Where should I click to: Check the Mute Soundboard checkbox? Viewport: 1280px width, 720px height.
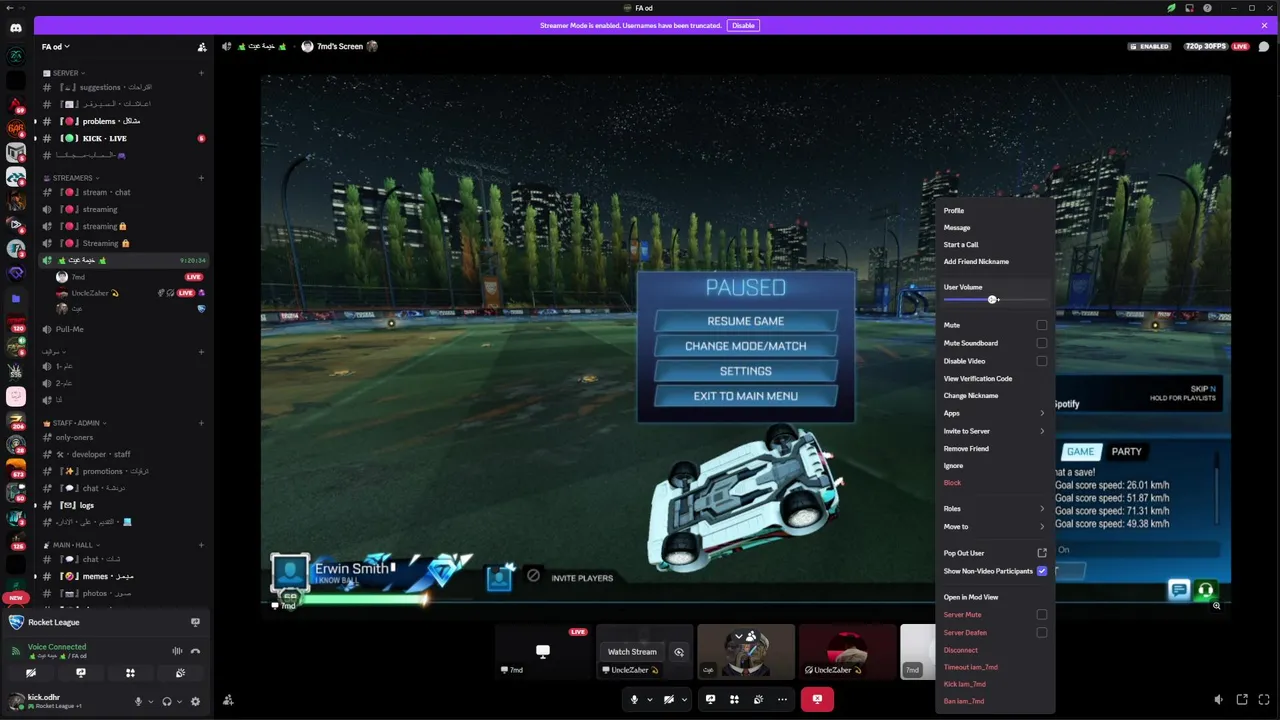coord(1042,343)
